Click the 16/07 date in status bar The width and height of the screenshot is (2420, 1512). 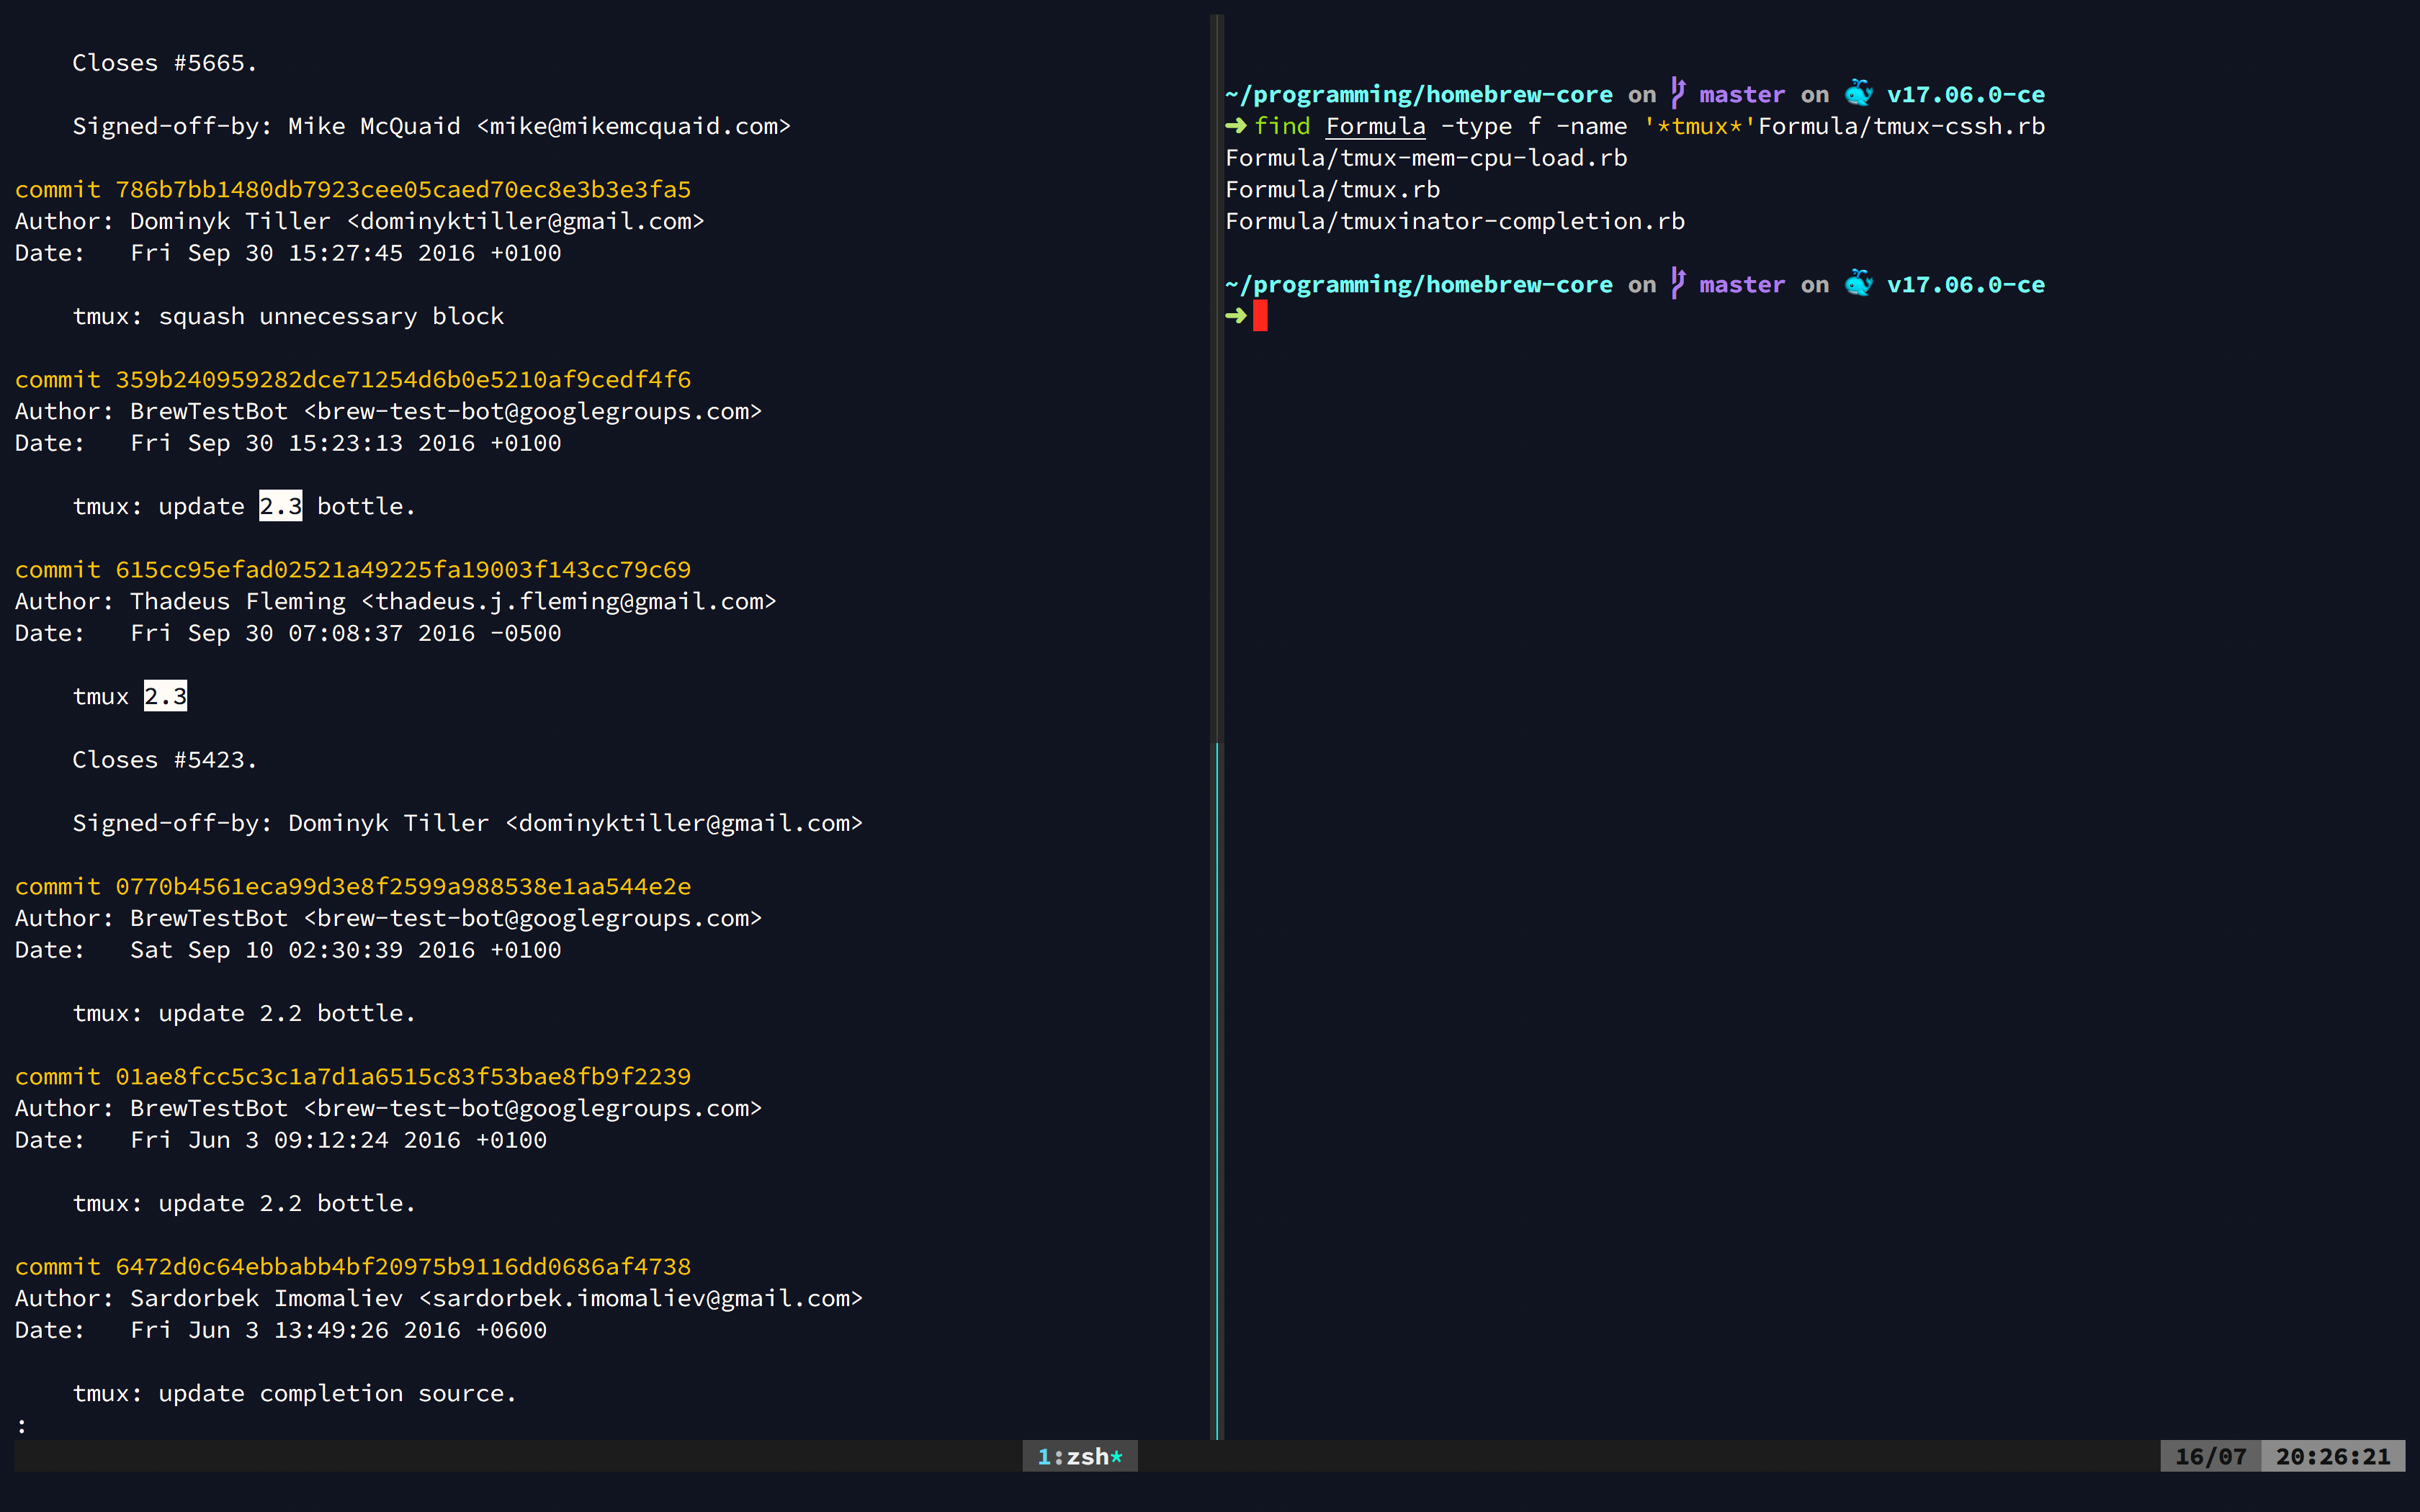2211,1456
